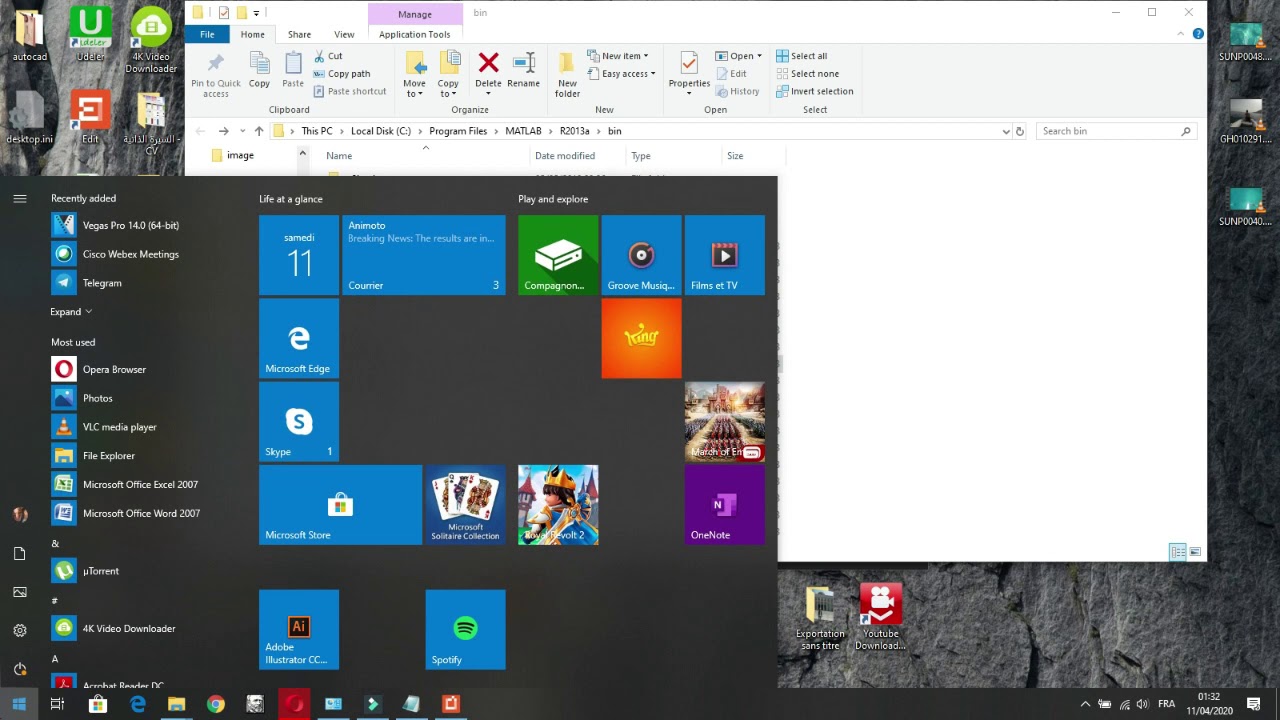The image size is (1280, 720).
Task: Click the Delete icon in ribbon
Action: point(488,72)
